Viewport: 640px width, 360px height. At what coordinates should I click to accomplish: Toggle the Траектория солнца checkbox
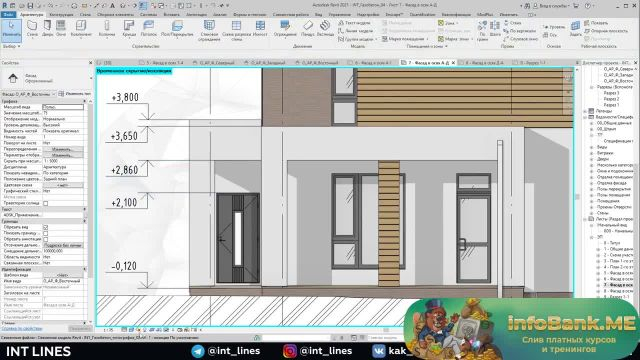pyautogui.click(x=45, y=203)
